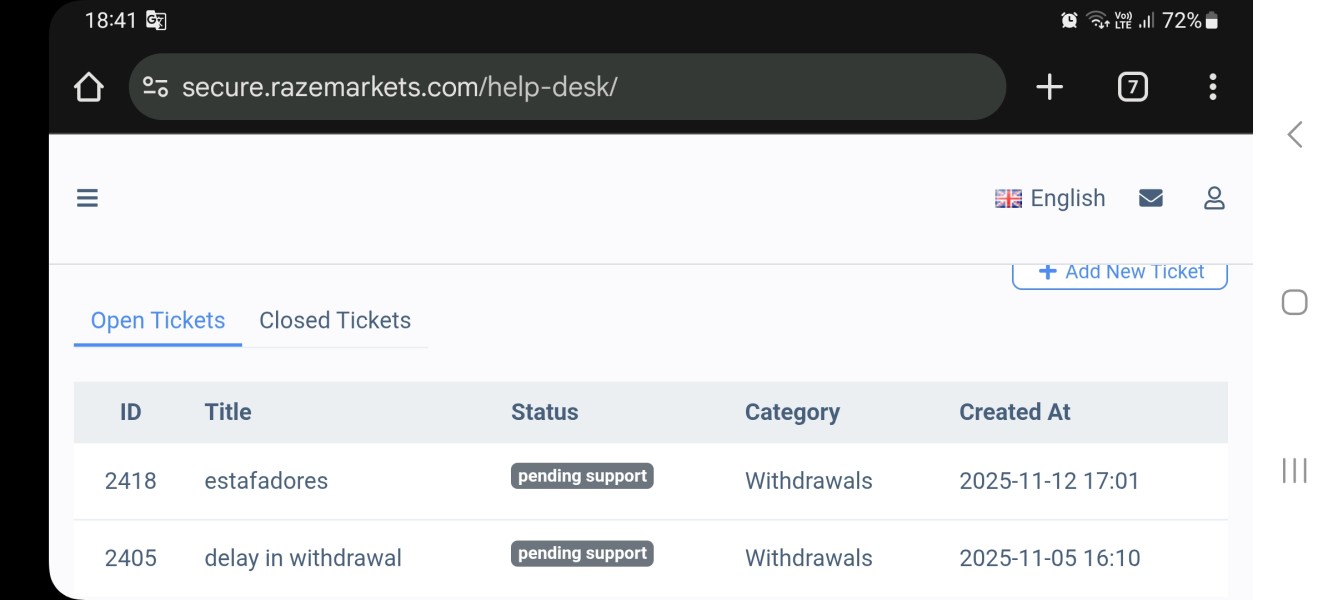Click the pending support badge for ticket 2418
The image size is (1333, 600).
582,476
